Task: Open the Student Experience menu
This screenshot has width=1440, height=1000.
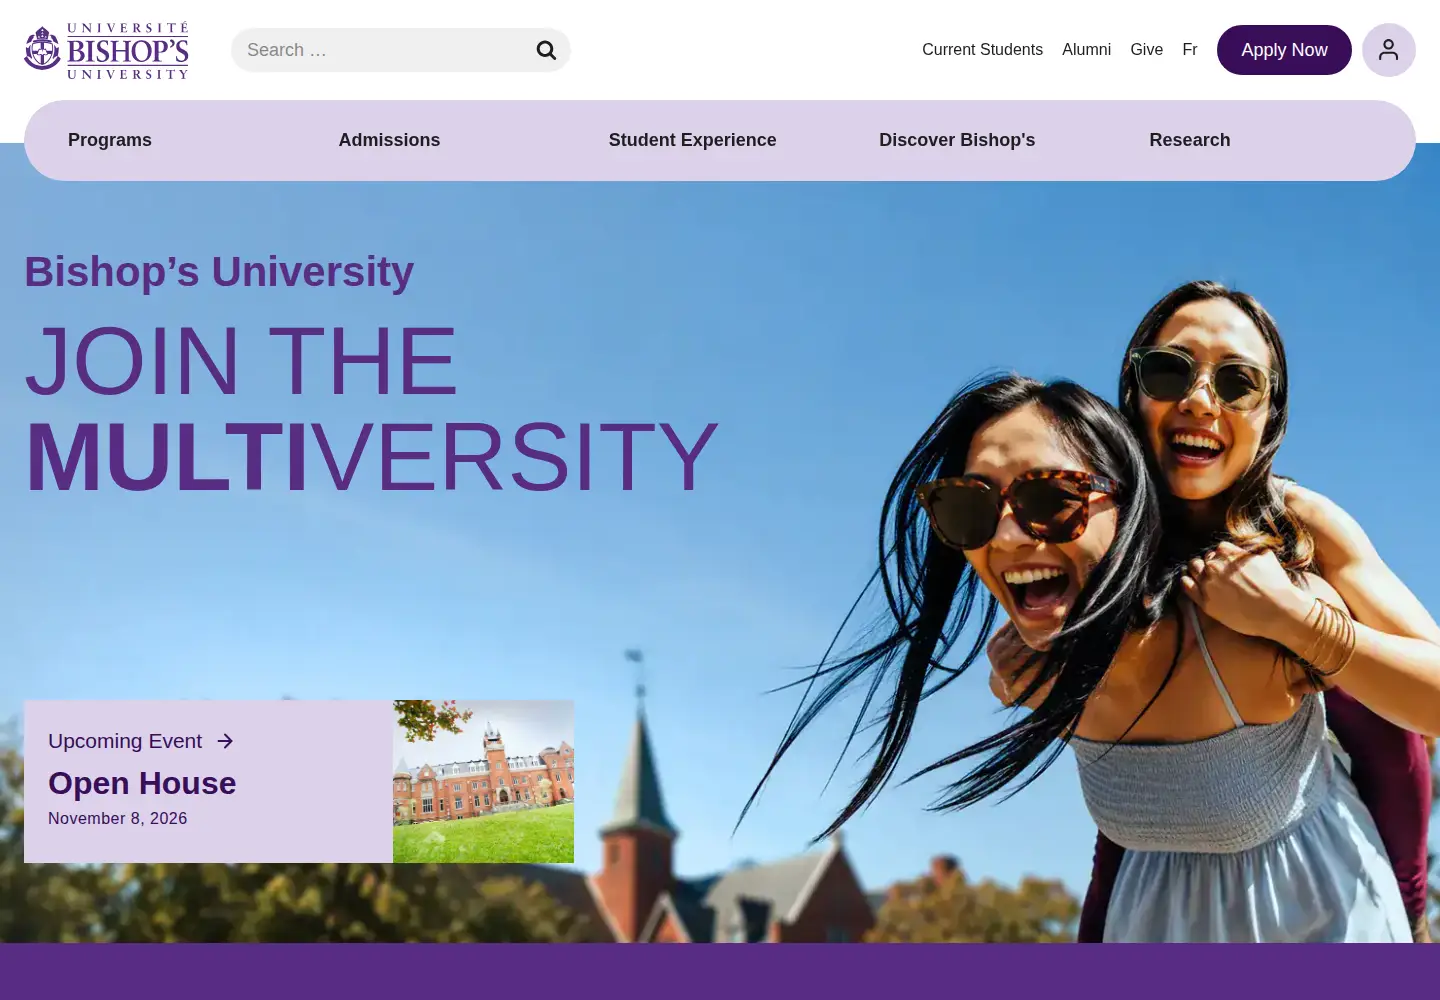Action: 692,140
